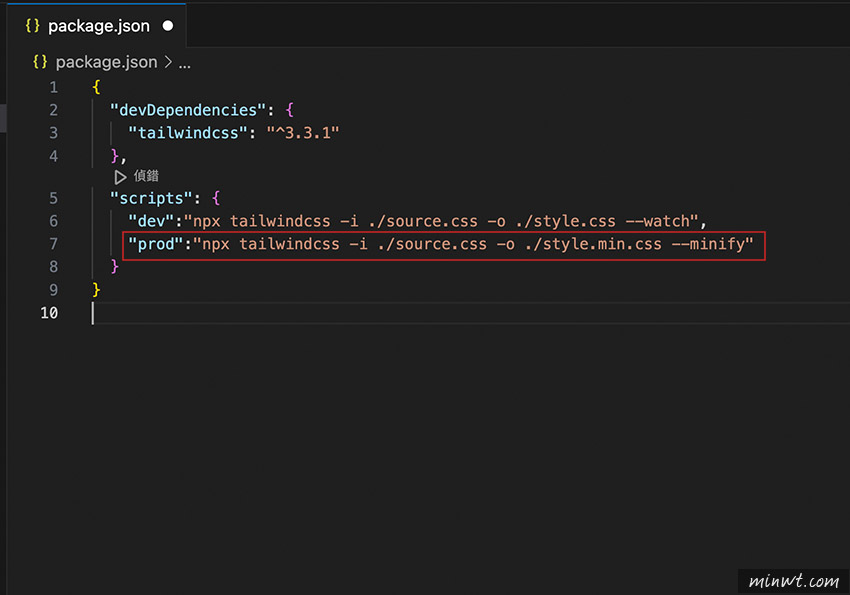850x595 pixels.
Task: Click line number 5 in the gutter
Action: coord(53,198)
